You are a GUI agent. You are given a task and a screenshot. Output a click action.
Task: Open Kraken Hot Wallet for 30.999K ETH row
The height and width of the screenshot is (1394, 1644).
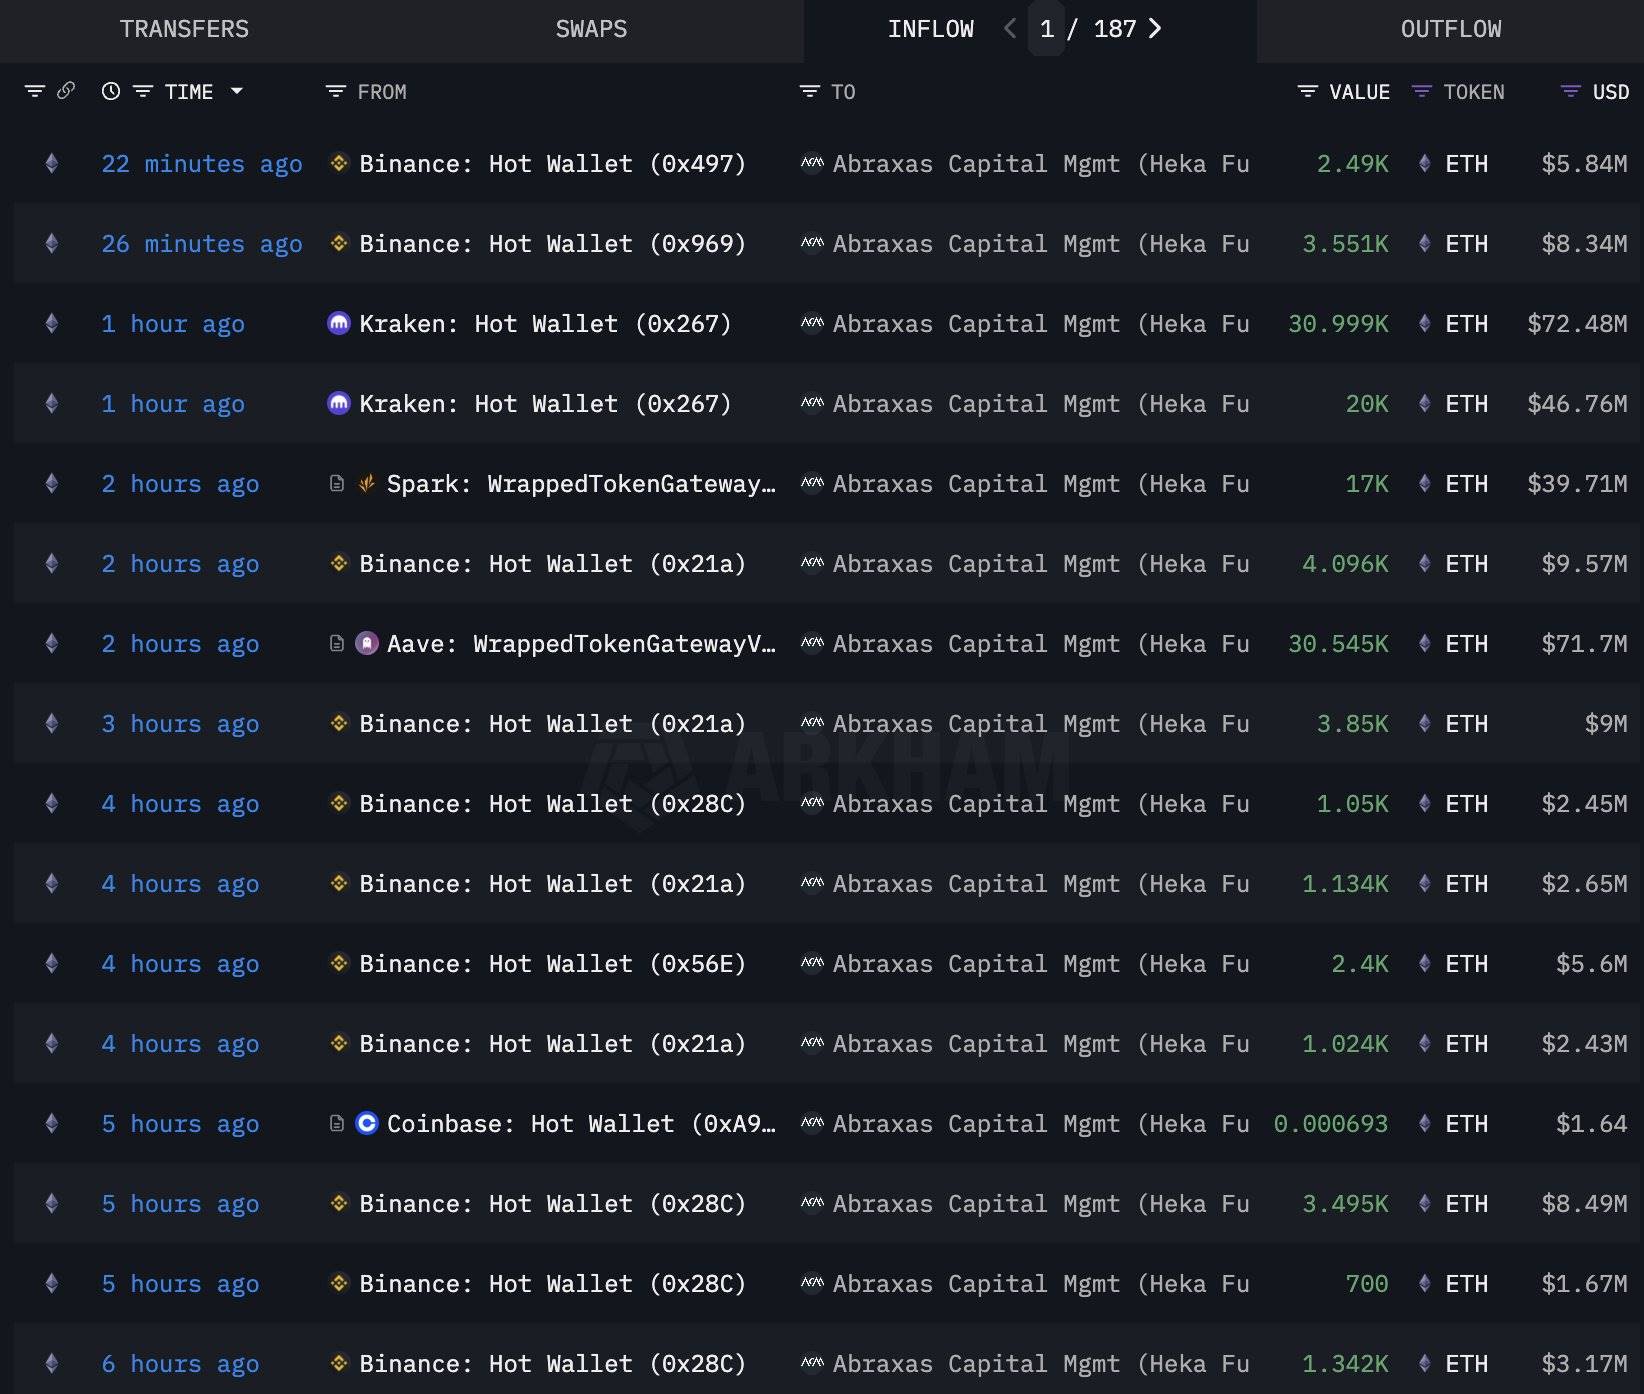coord(545,324)
